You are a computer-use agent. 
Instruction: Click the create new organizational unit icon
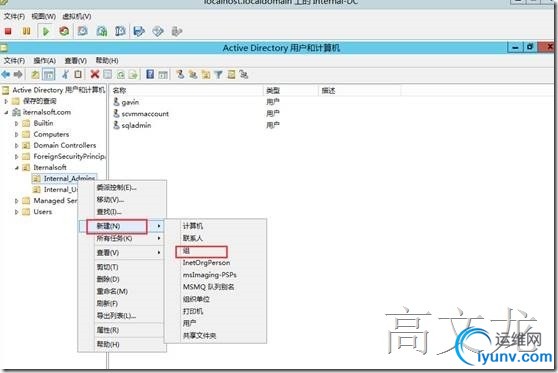tap(206, 74)
